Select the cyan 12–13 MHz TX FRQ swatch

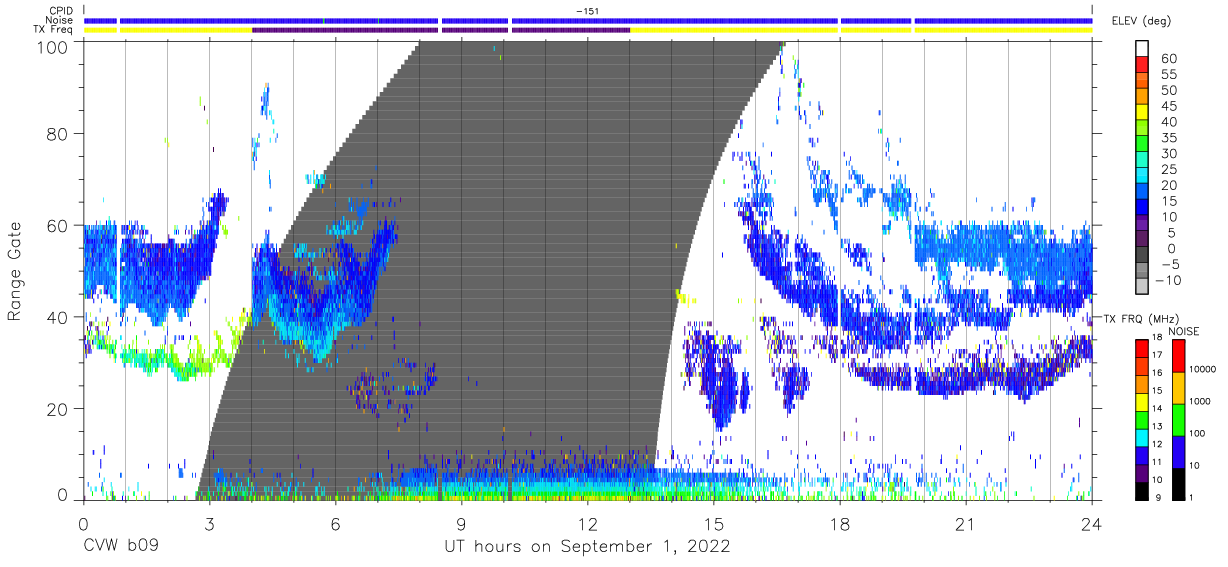coord(1142,437)
